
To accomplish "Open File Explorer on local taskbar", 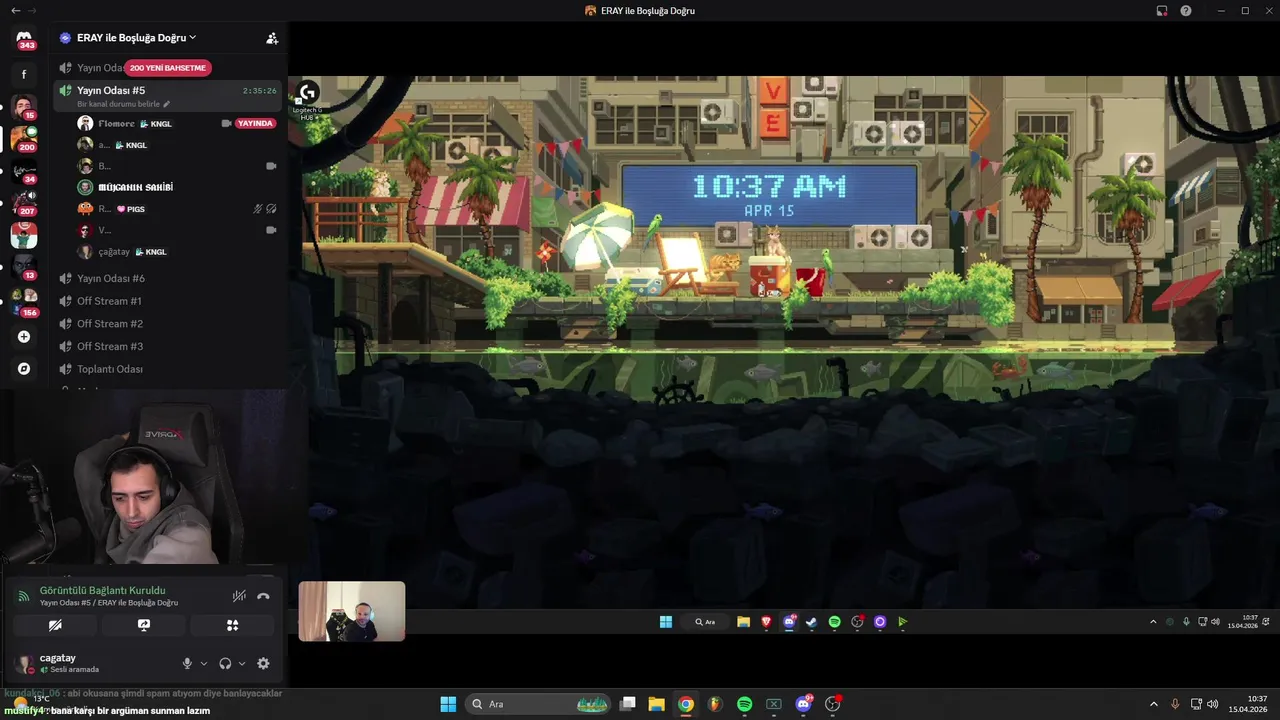I will 656,704.
